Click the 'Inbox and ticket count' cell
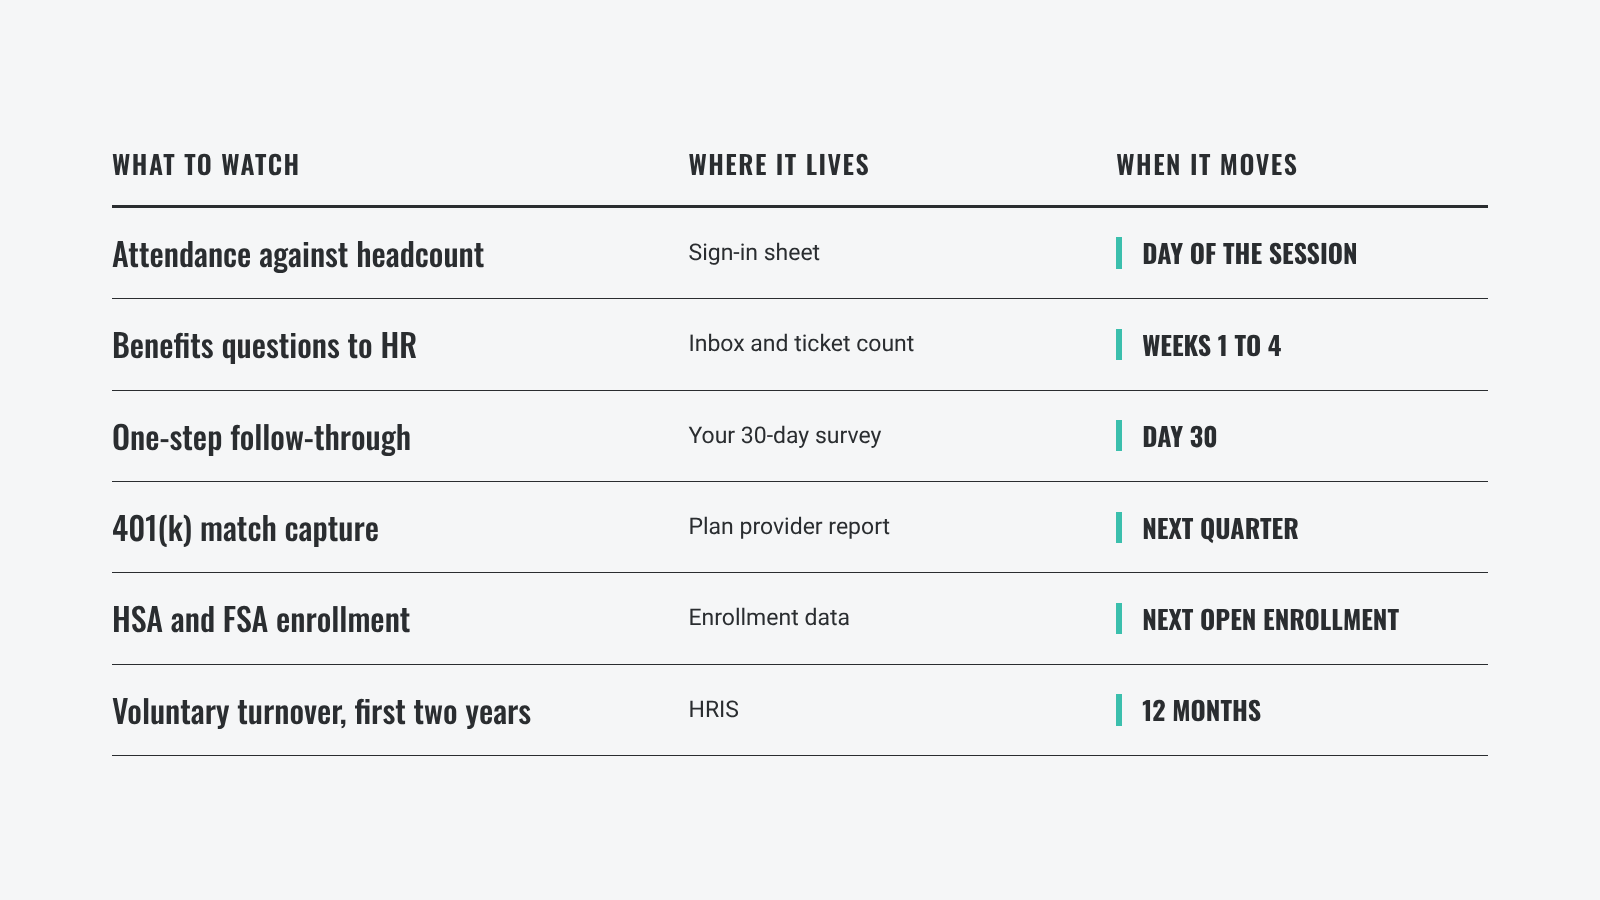The height and width of the screenshot is (900, 1600). [x=801, y=343]
